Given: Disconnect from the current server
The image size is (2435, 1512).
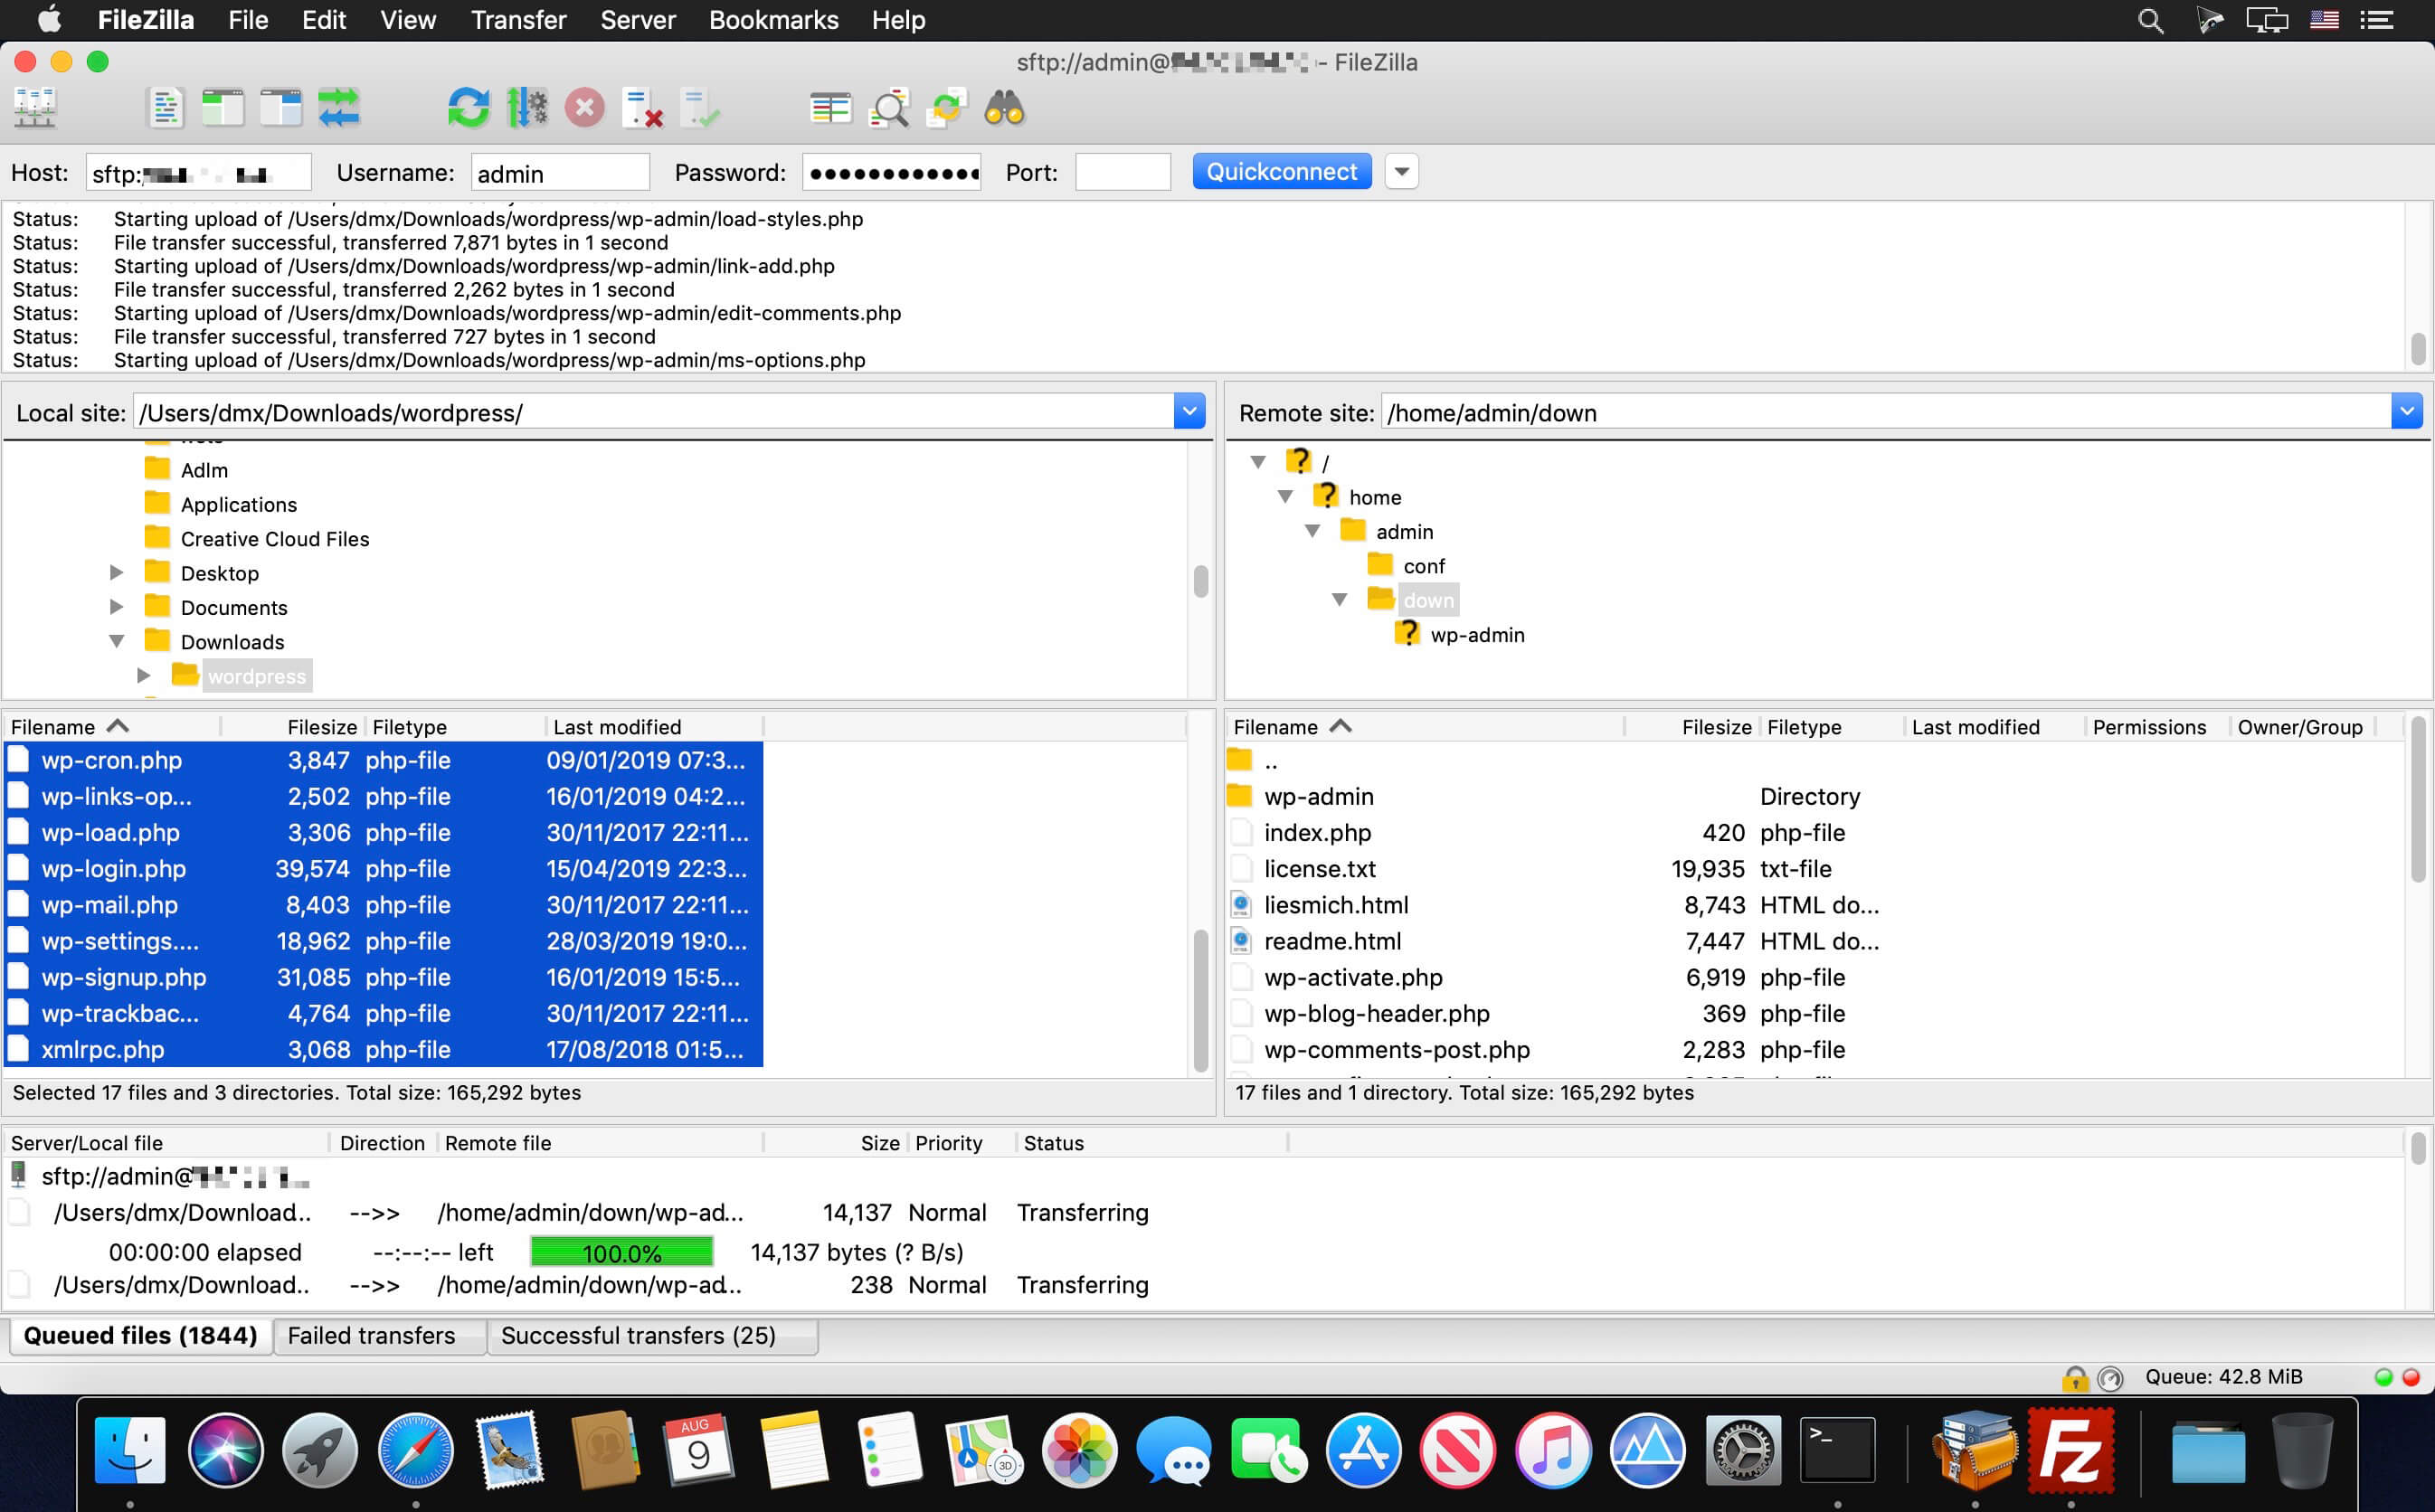Looking at the screenshot, I should [x=642, y=108].
